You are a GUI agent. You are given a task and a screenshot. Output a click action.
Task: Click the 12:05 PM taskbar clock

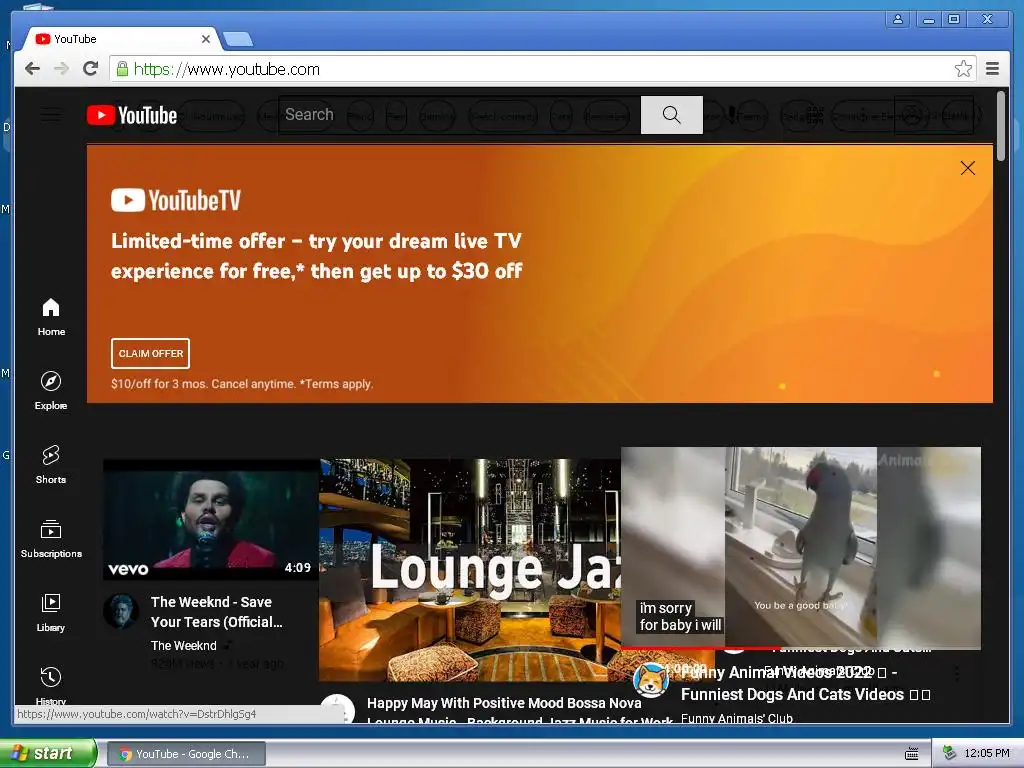click(x=987, y=753)
